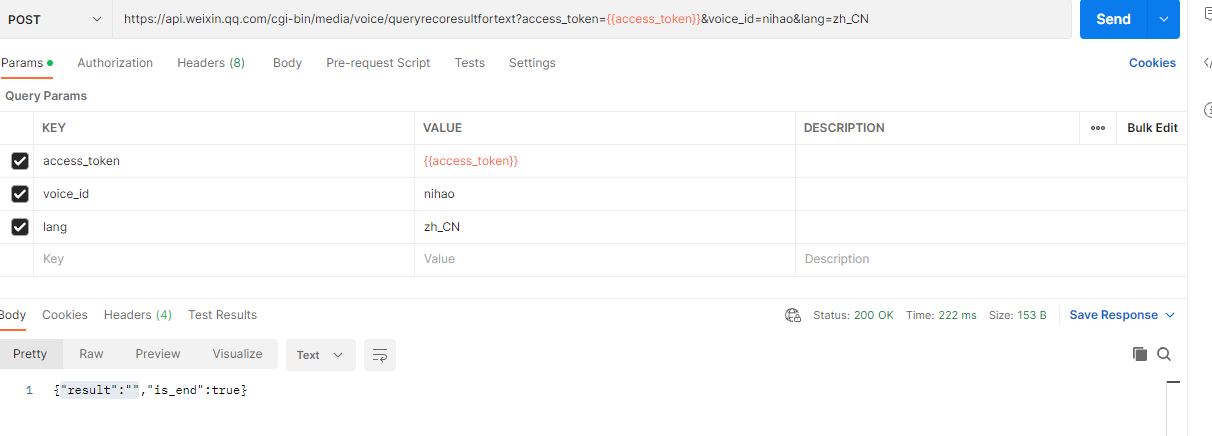The width and height of the screenshot is (1212, 436).
Task: Select the {{access_token}} value cell
Action: pos(605,161)
